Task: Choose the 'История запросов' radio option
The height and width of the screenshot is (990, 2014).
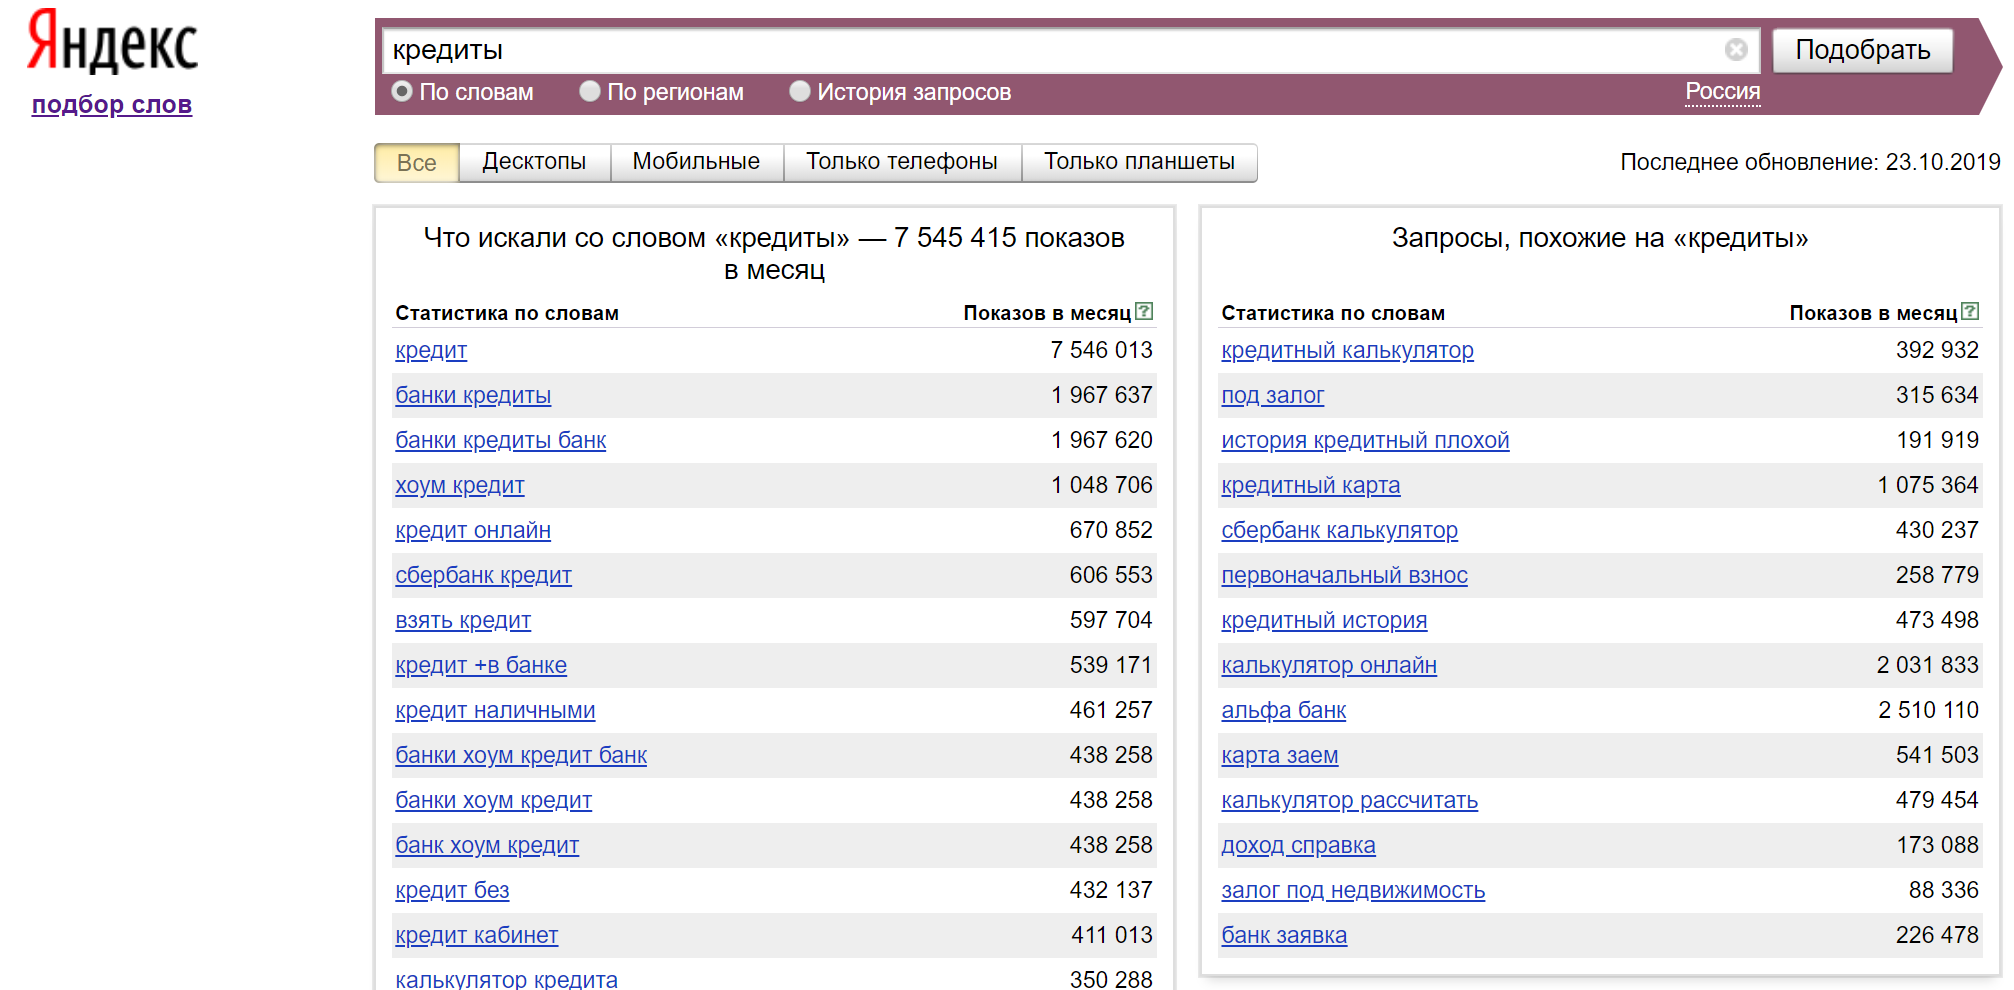Action: [800, 92]
